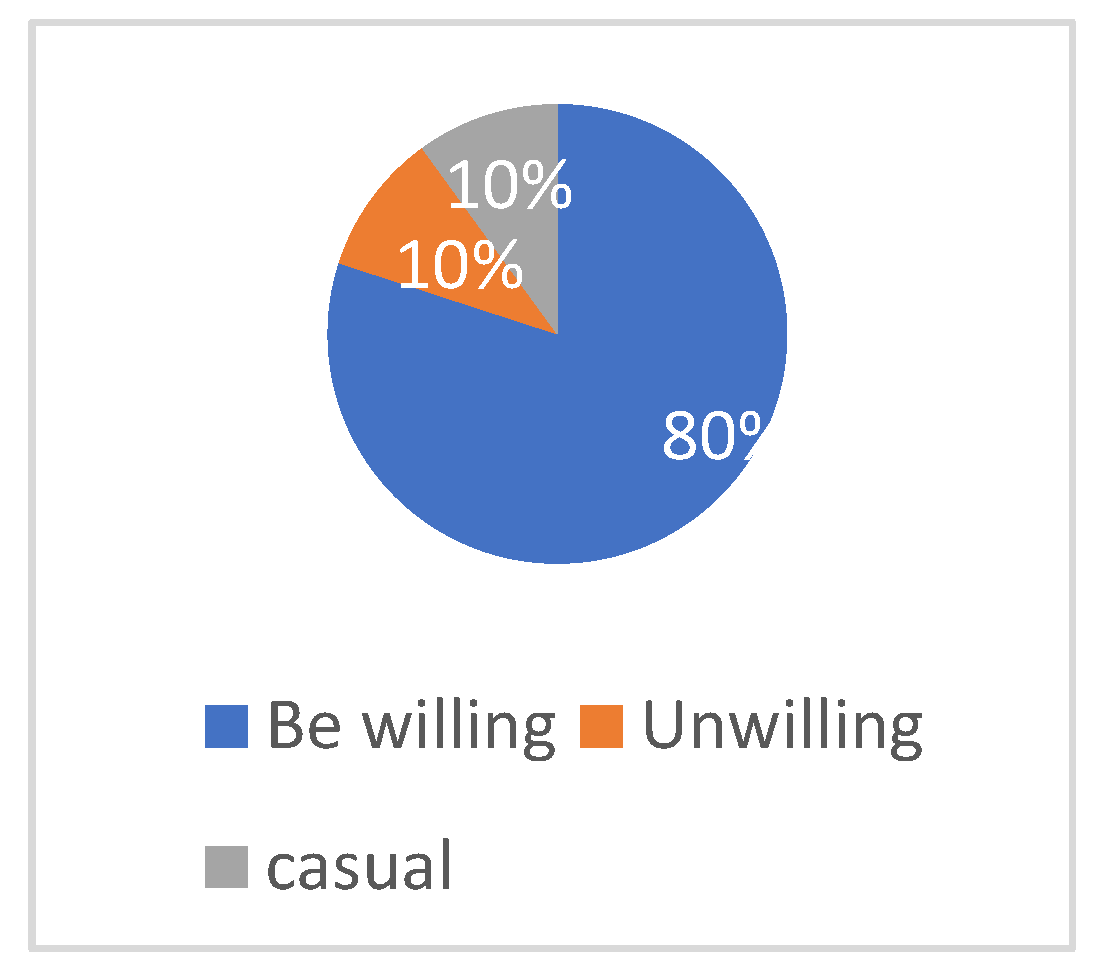The height and width of the screenshot is (979, 1115).
Task: Select the "Be willing" legend text
Action: 410,726
